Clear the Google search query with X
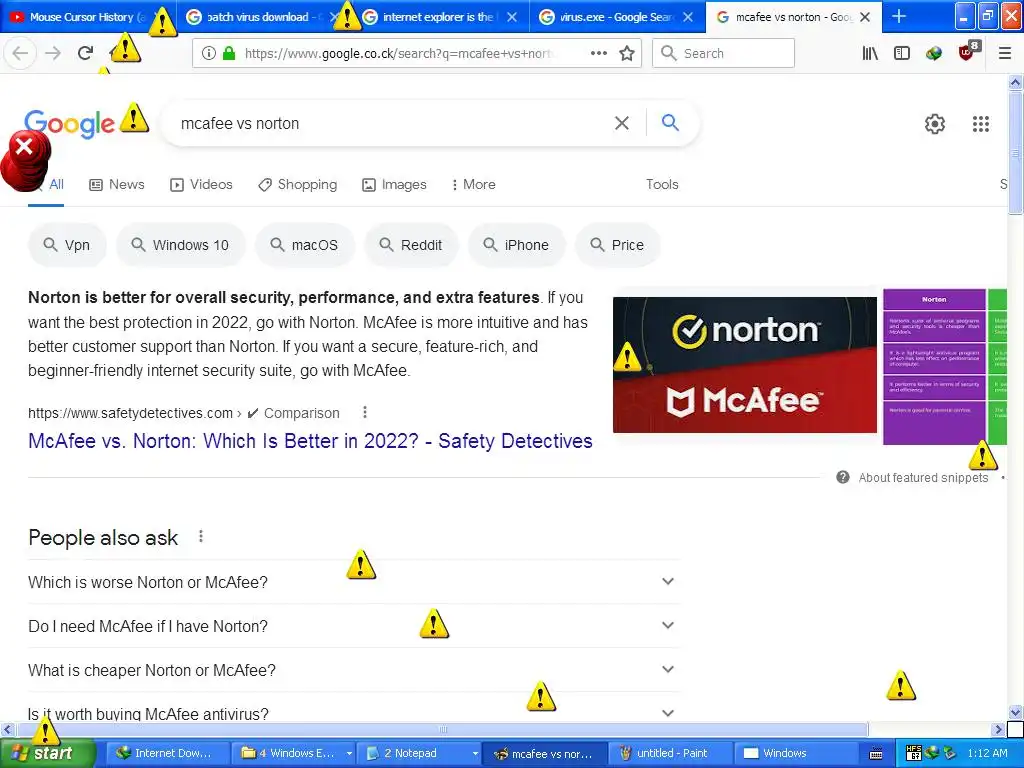This screenshot has height=768, width=1024. coord(622,123)
